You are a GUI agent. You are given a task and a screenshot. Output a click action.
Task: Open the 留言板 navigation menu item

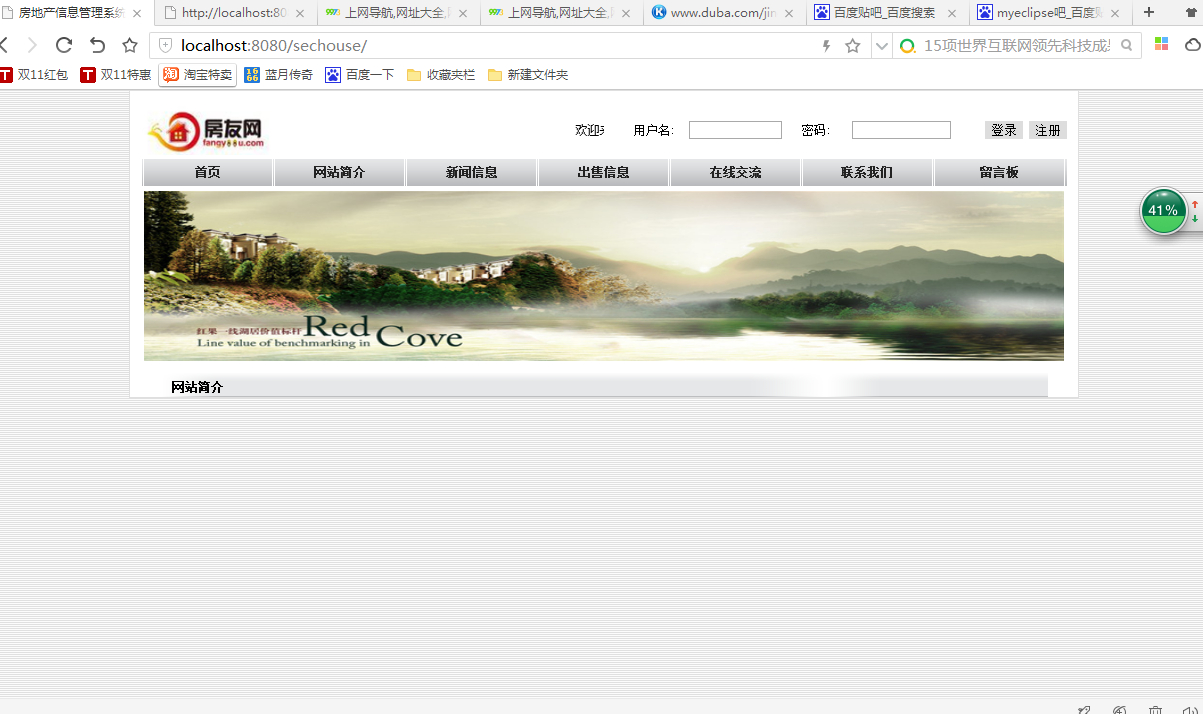click(x=999, y=173)
